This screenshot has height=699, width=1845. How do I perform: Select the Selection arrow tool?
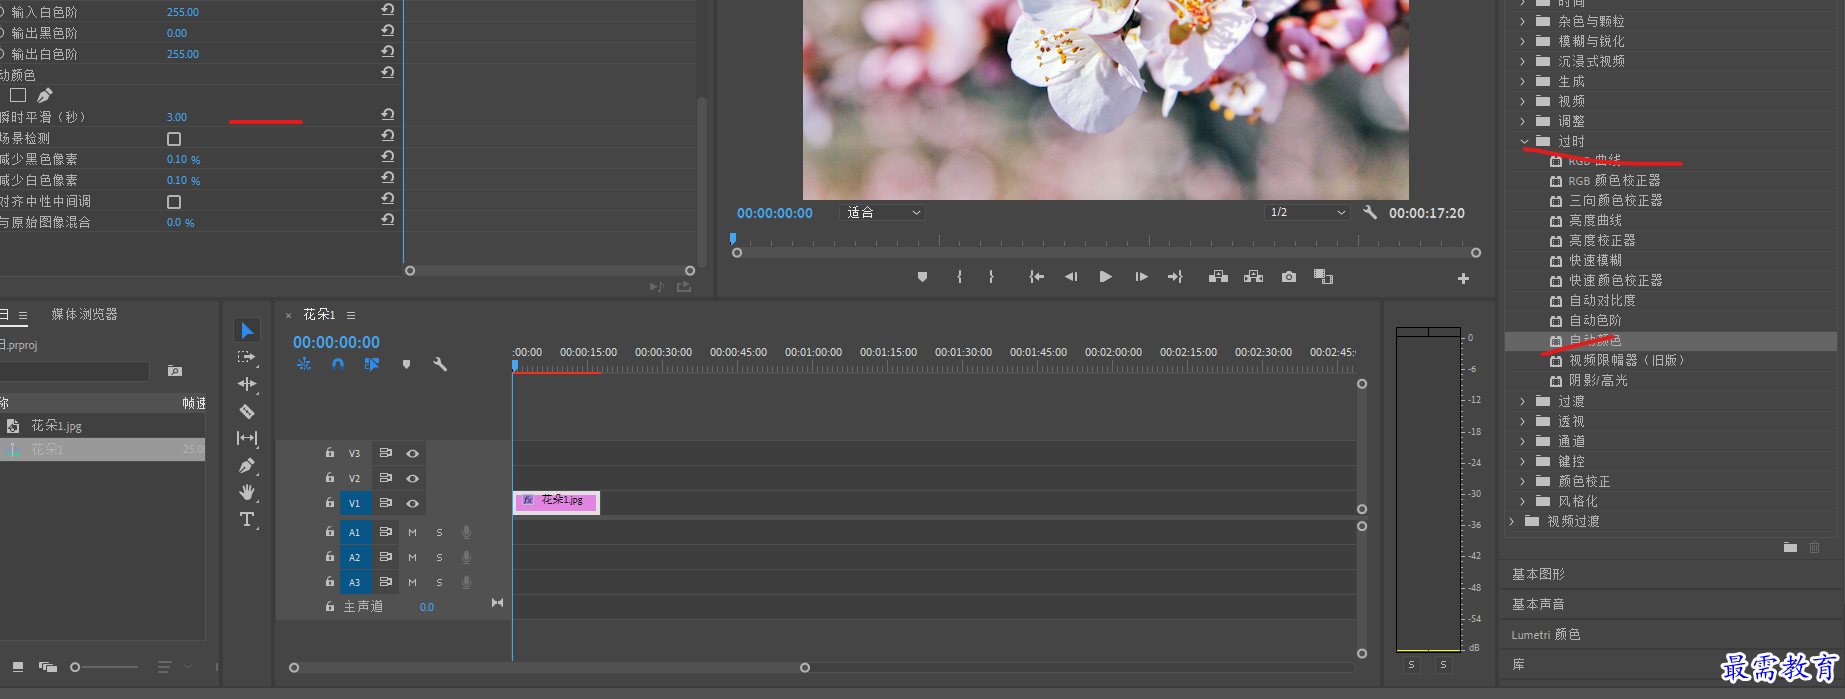[x=247, y=330]
